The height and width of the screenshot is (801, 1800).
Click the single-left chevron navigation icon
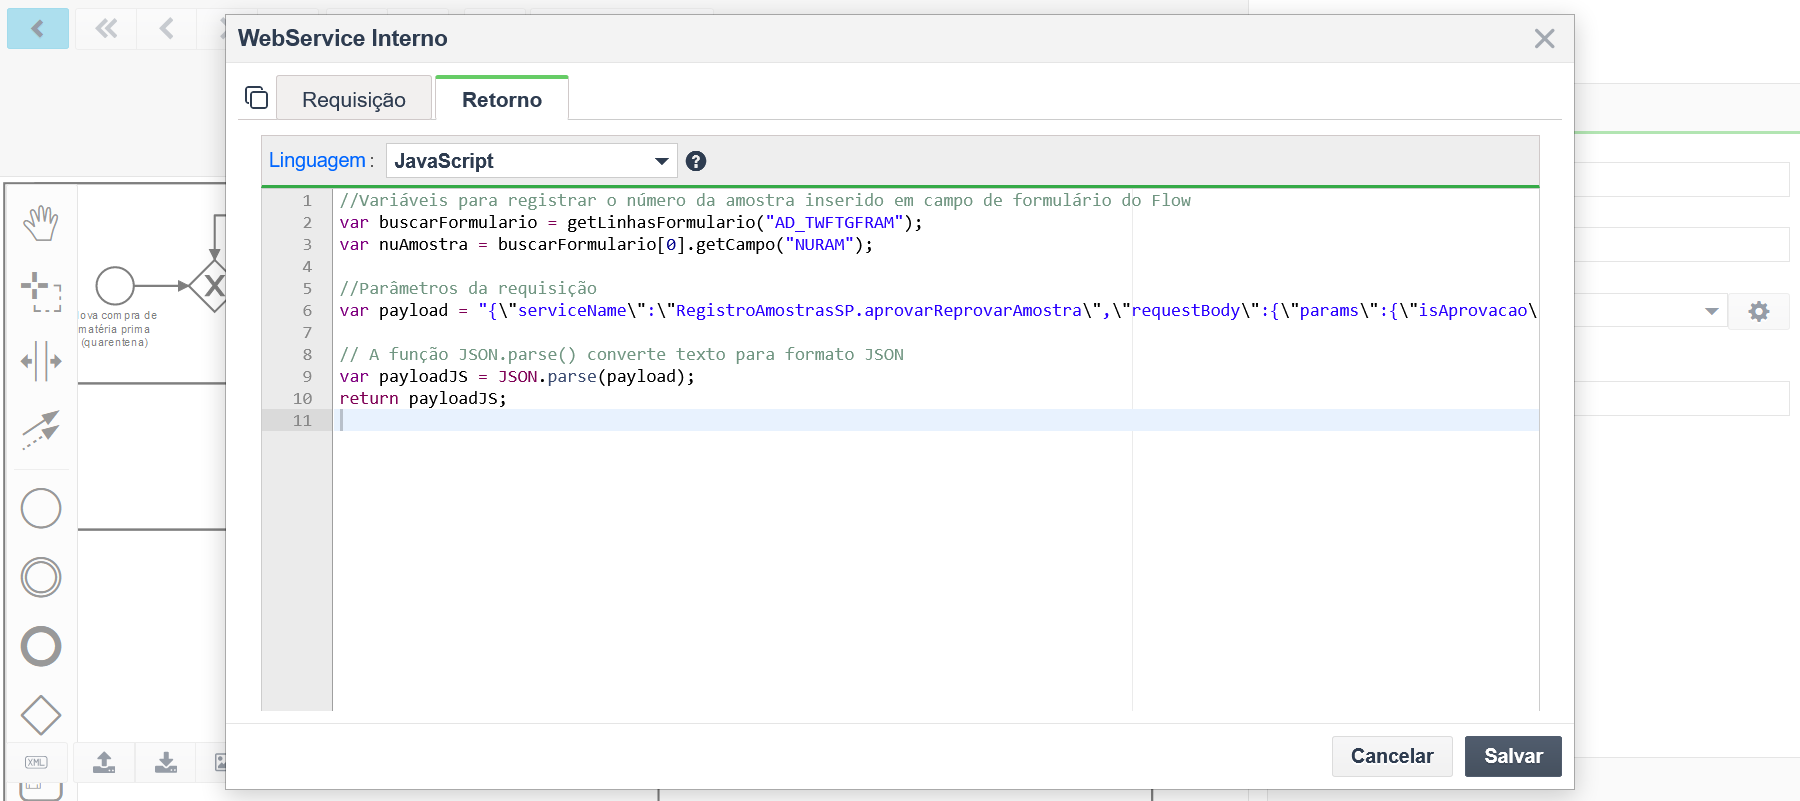coord(167,28)
